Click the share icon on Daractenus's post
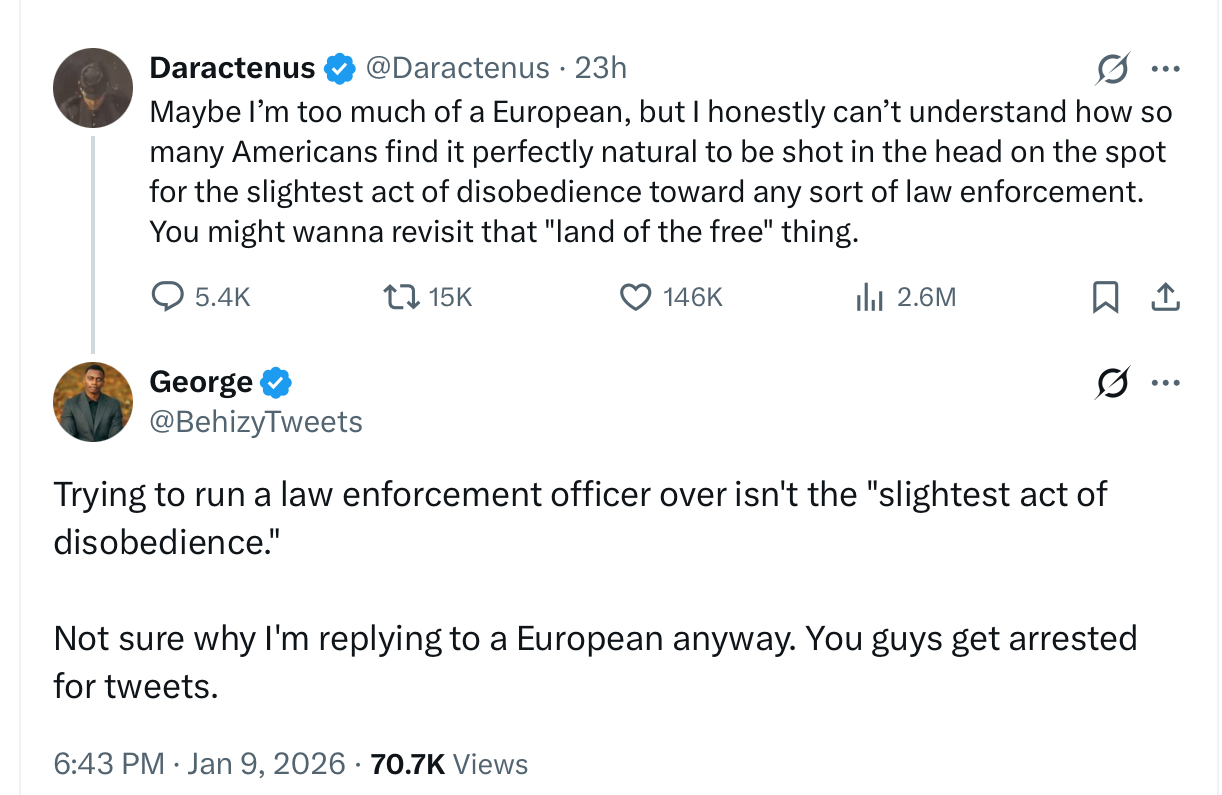 pyautogui.click(x=1166, y=296)
